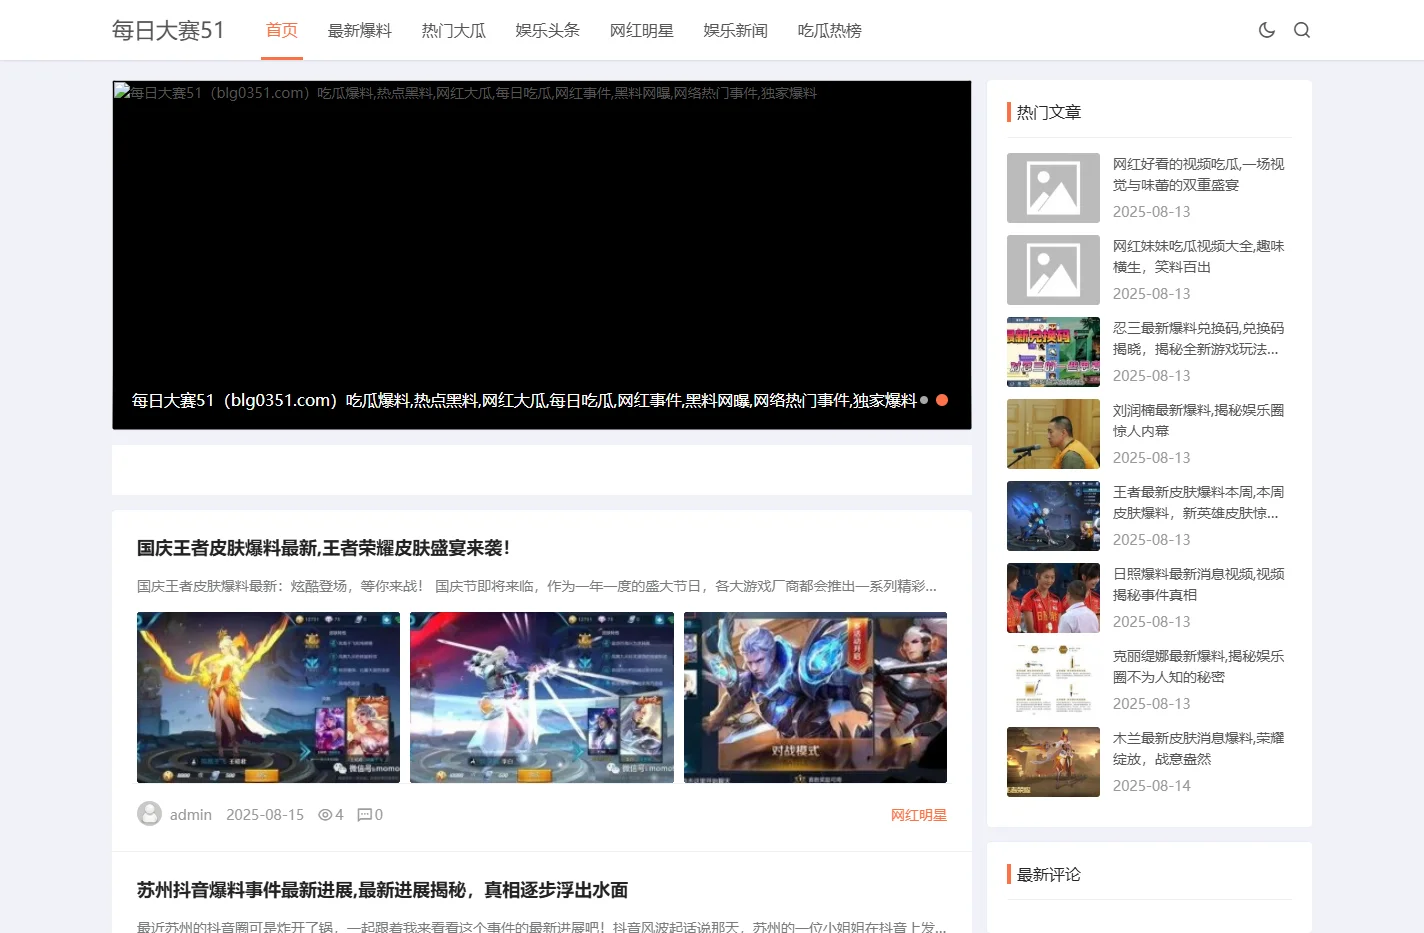
Task: Click the comments bubble icon
Action: 364,815
